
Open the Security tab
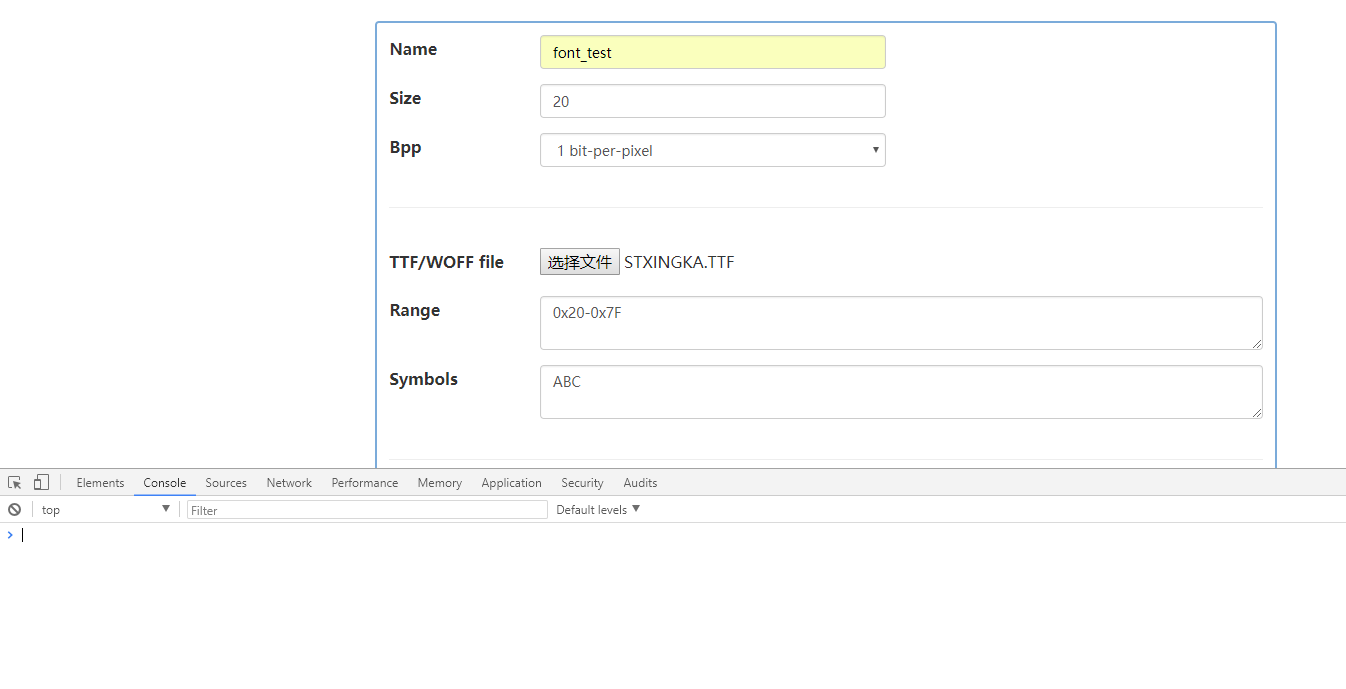pyautogui.click(x=582, y=482)
